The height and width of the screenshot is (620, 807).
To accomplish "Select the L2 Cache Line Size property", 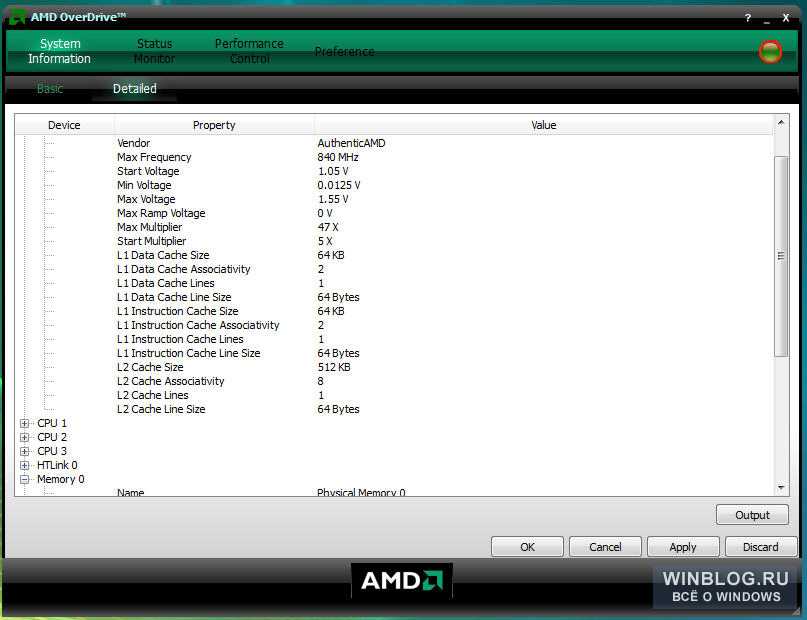I will 161,409.
